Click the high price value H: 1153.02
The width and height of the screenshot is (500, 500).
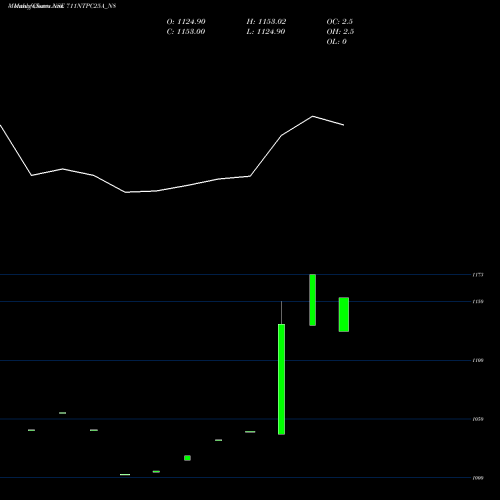coord(266,22)
